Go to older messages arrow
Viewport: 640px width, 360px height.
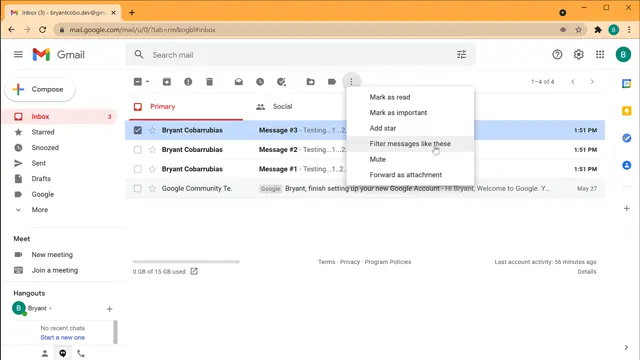pos(592,82)
